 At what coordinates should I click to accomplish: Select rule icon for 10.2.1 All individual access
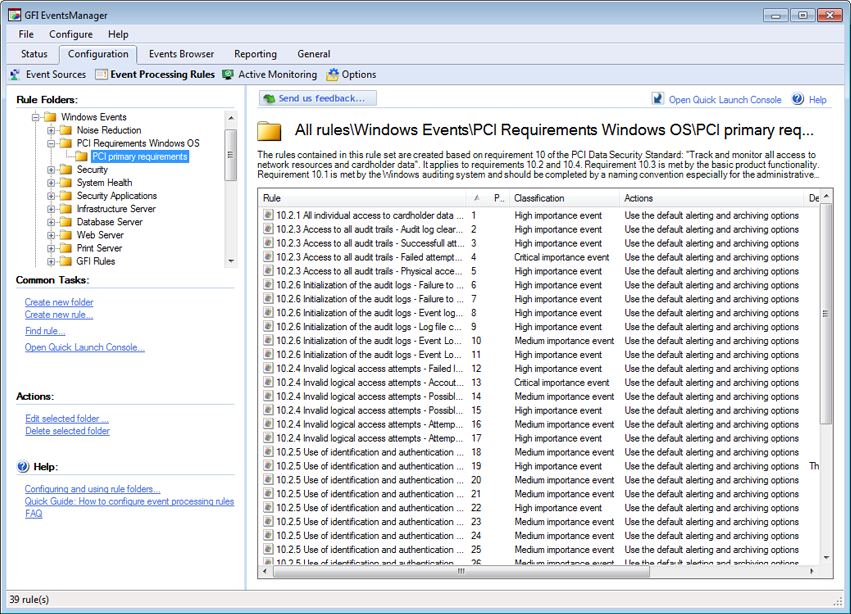pos(268,215)
